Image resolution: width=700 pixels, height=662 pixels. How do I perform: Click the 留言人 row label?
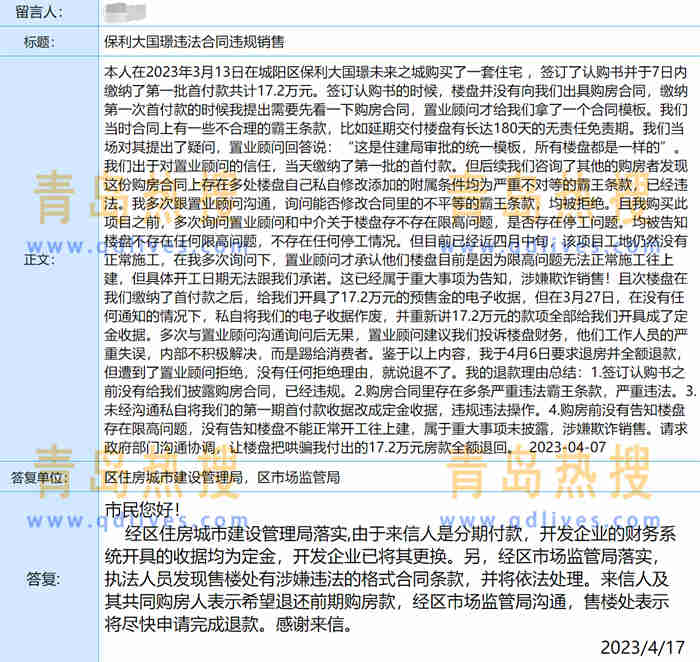click(39, 12)
